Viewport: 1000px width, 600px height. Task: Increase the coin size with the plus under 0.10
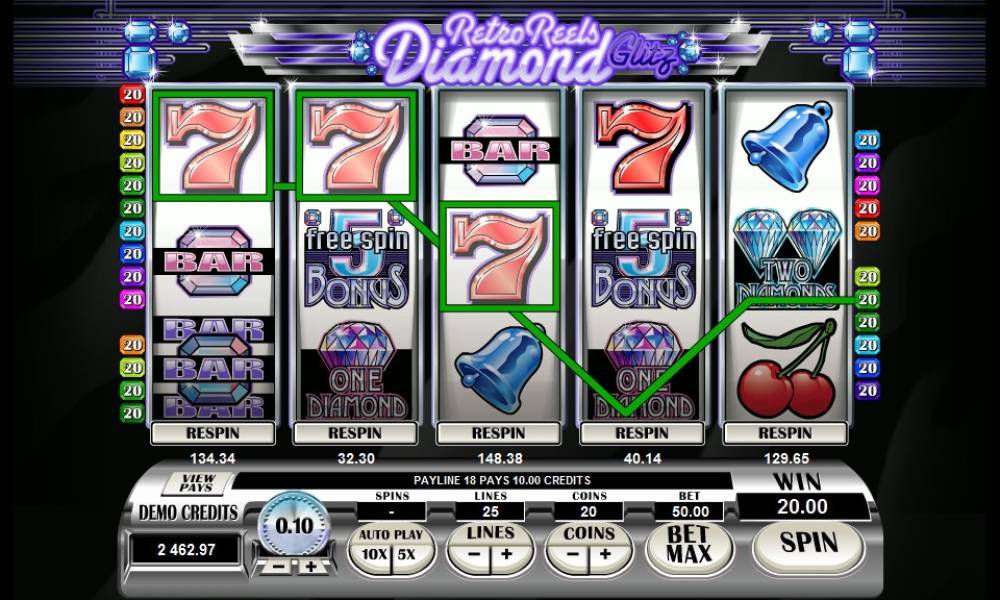(x=310, y=566)
